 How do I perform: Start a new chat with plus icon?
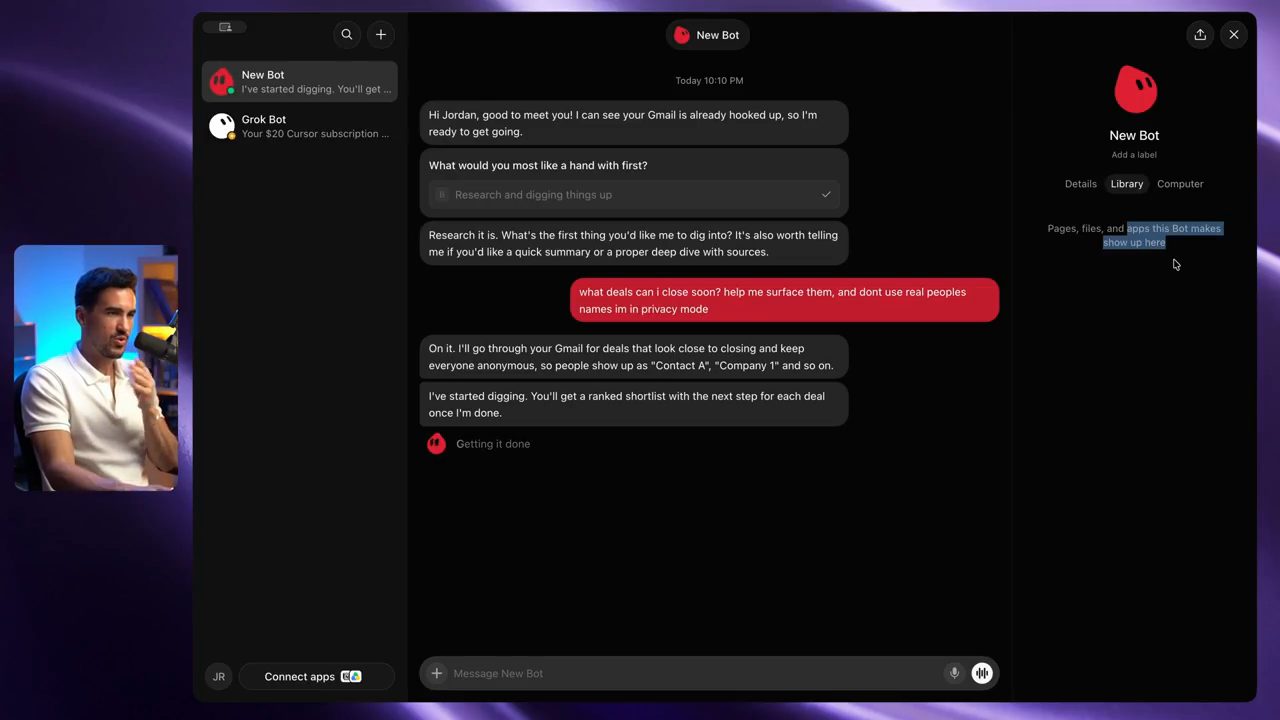[381, 34]
